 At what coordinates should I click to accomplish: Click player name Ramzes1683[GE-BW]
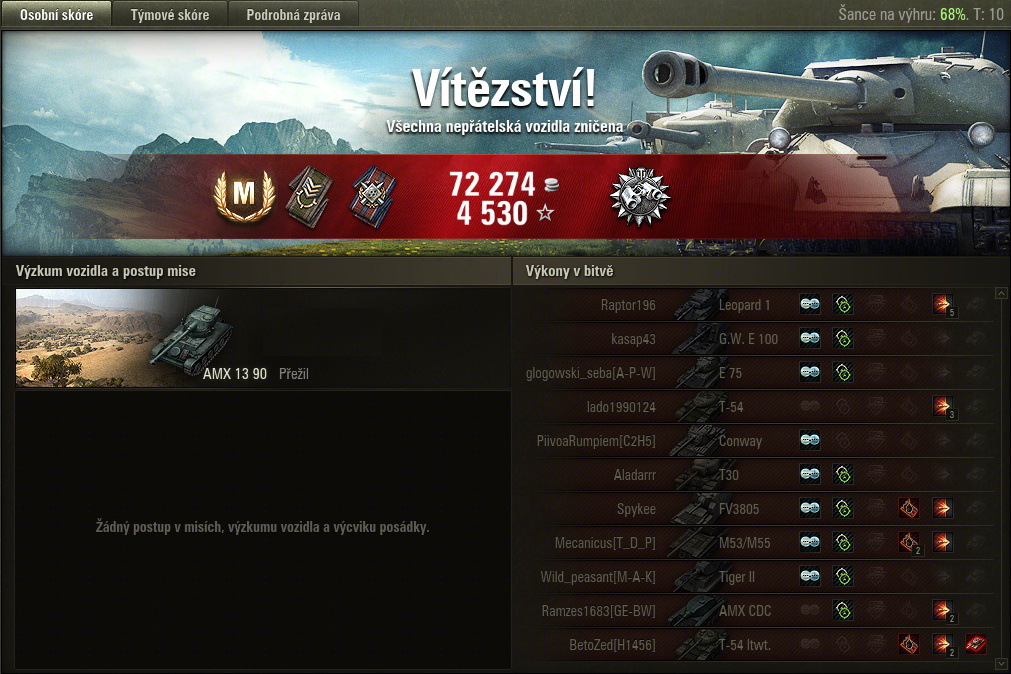tap(598, 611)
